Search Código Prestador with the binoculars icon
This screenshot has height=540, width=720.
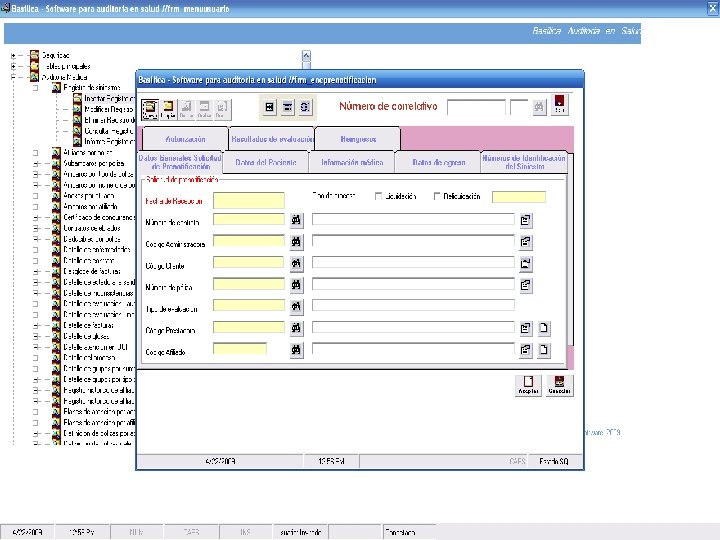coord(297,328)
